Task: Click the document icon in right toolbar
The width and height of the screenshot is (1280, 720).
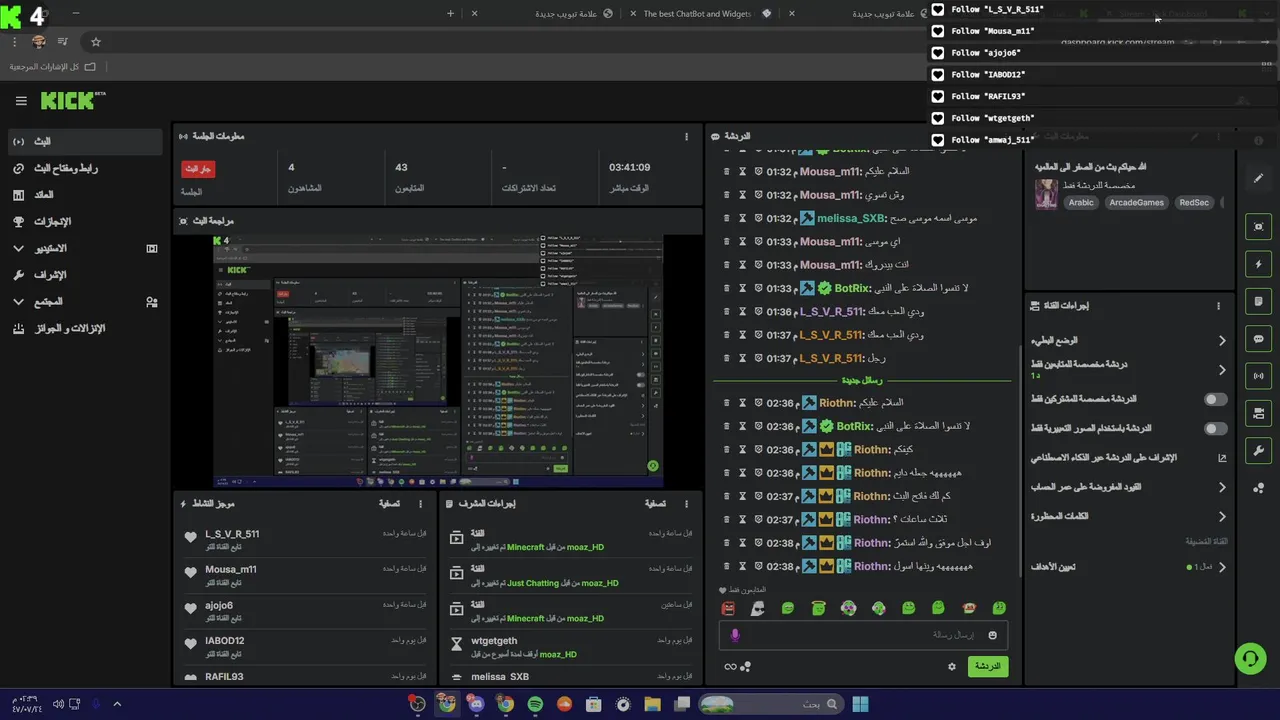Action: 1259,302
